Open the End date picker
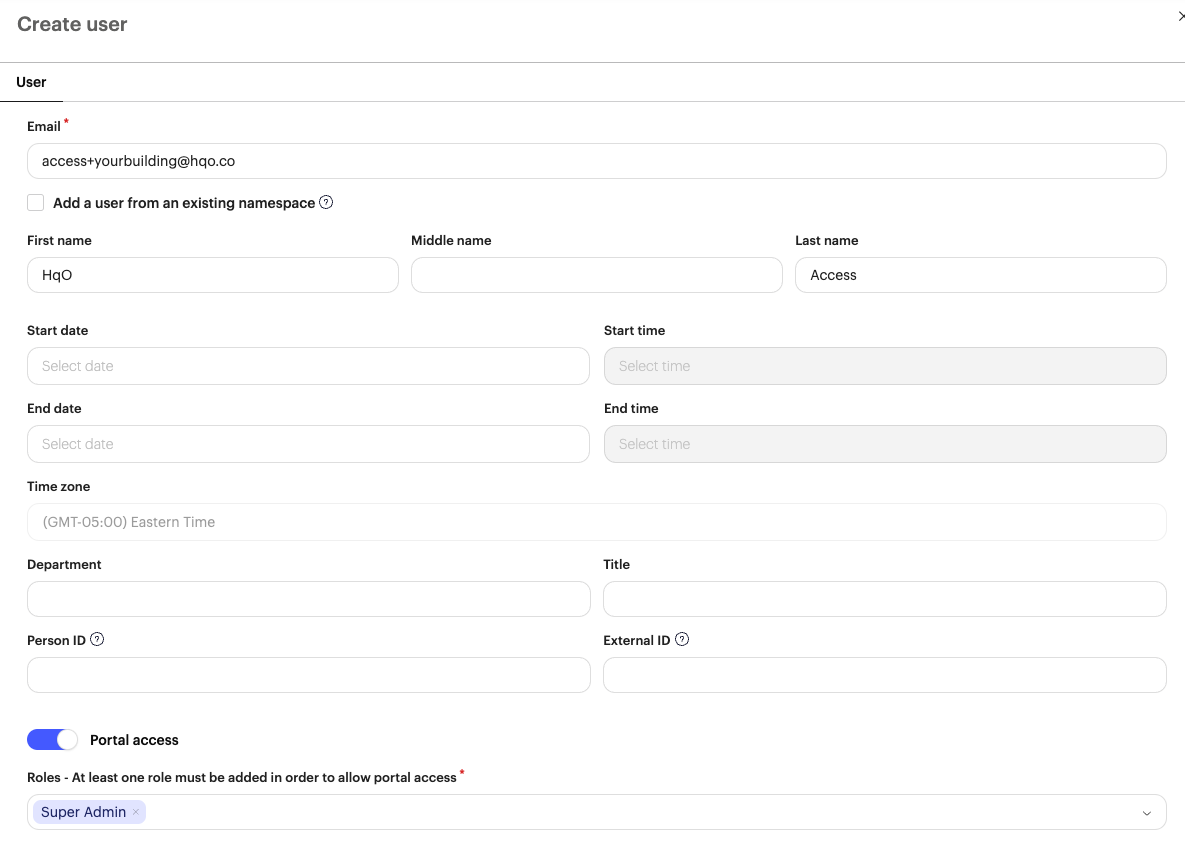The width and height of the screenshot is (1185, 846). pos(308,444)
